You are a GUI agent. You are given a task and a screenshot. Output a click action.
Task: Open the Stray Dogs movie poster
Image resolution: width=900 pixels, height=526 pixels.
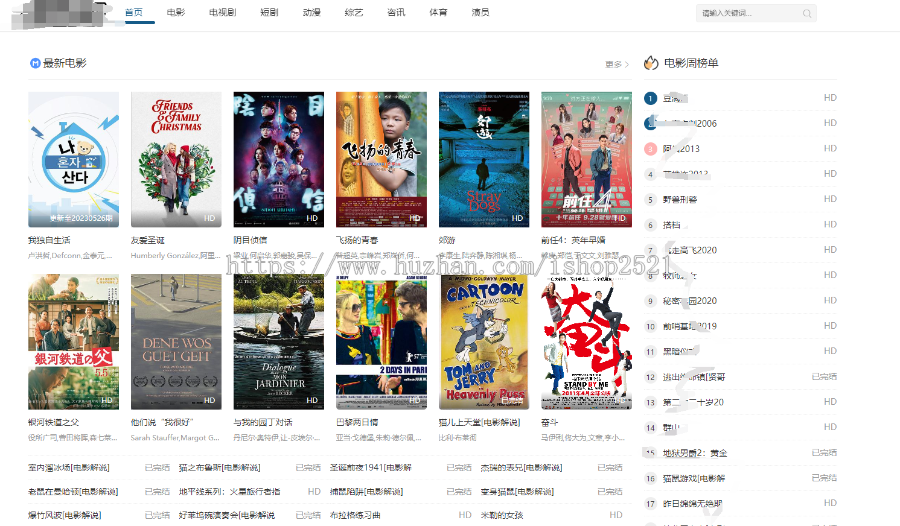pyautogui.click(x=484, y=160)
